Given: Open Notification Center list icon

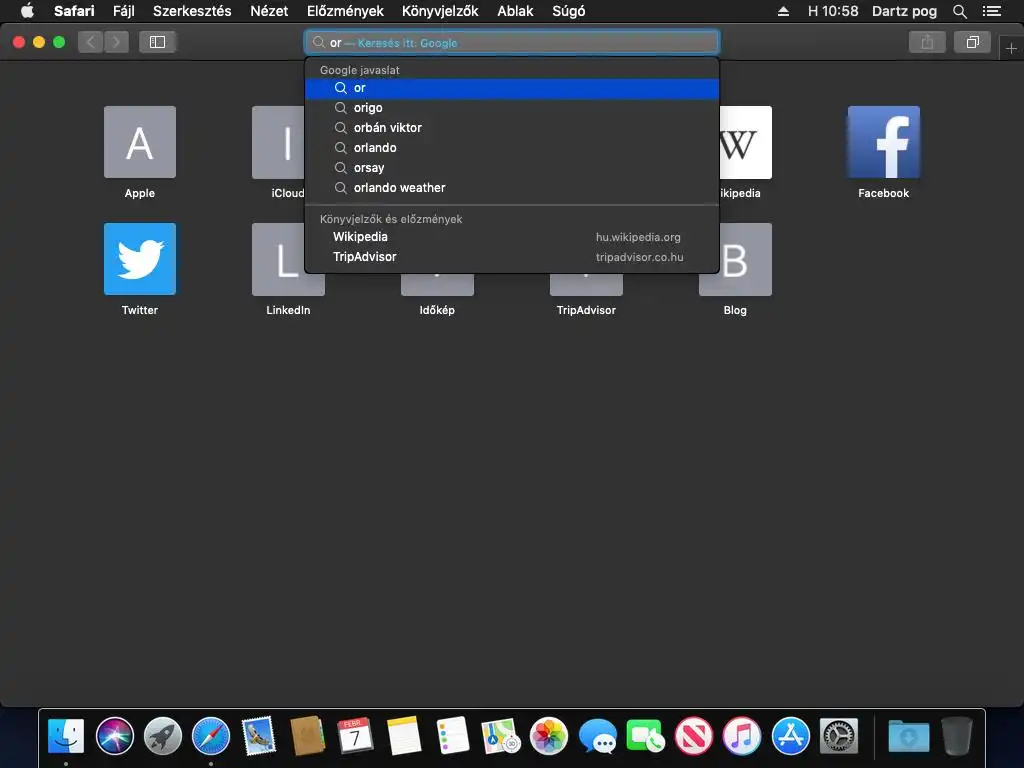Looking at the screenshot, I should point(991,11).
